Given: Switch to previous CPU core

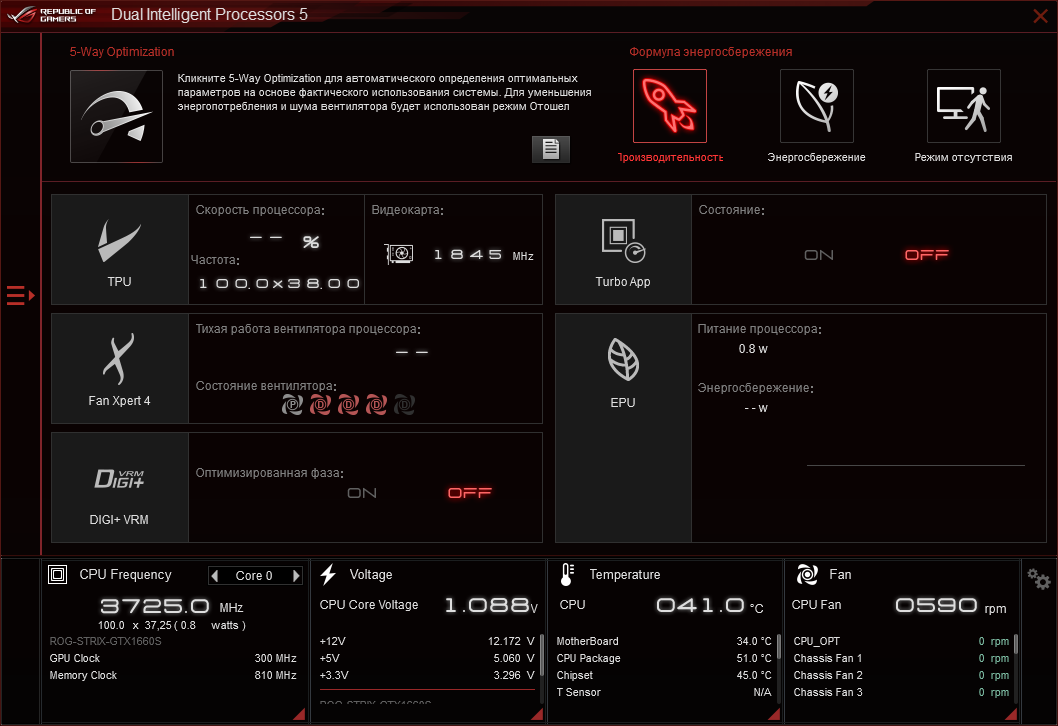Looking at the screenshot, I should [215, 576].
